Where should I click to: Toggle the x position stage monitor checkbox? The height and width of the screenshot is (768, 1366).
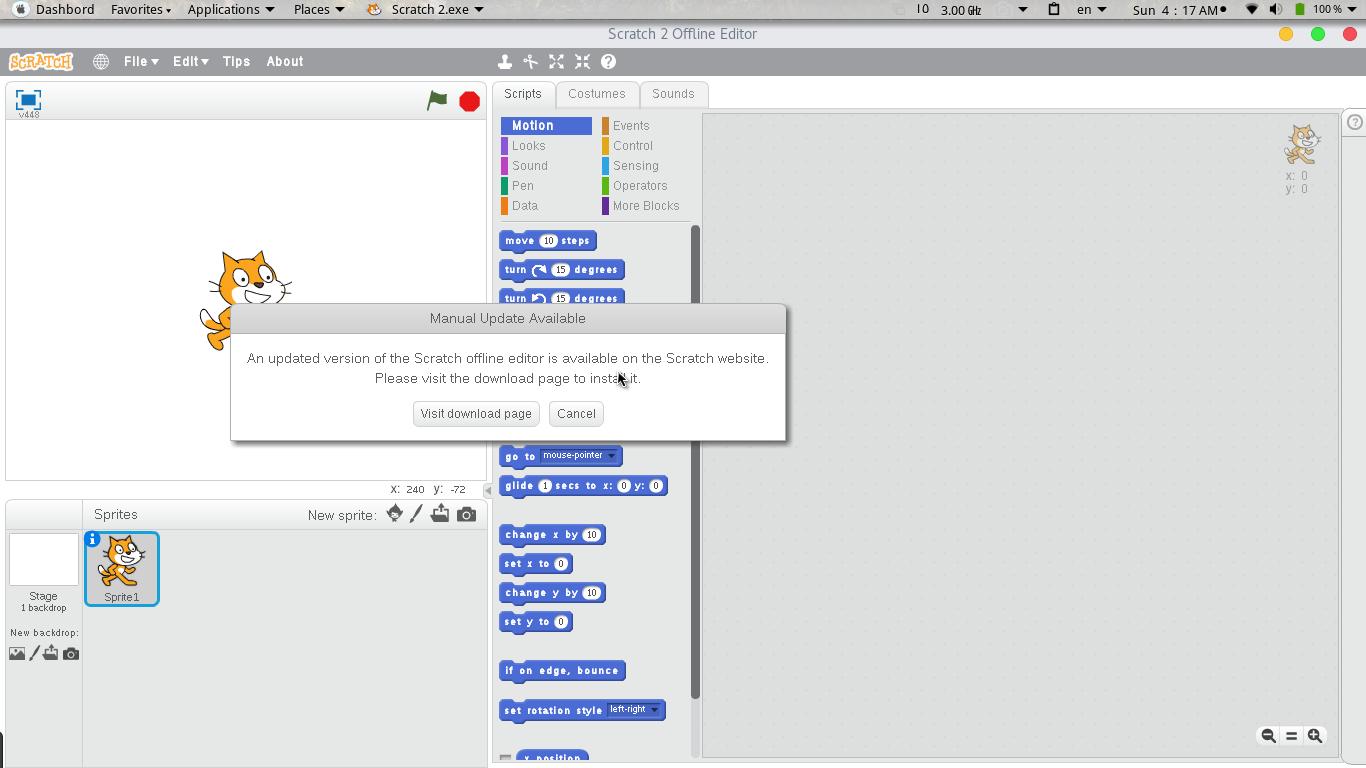[x=505, y=759]
